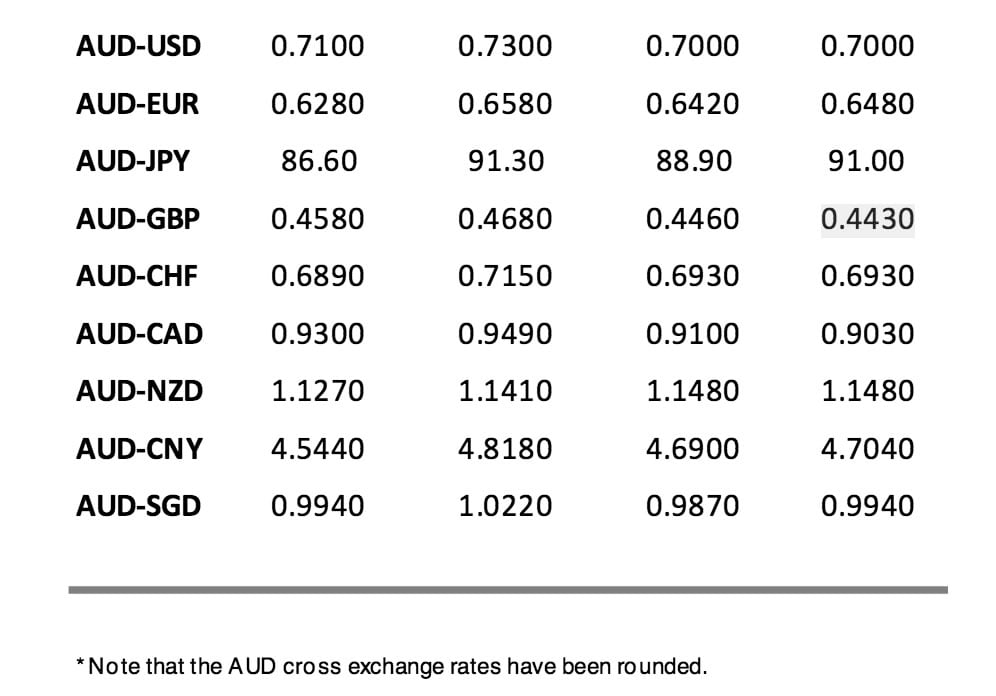Click the 1.1270 AUD-NZD value
Viewport: 996px width, 696px height.
pyautogui.click(x=318, y=391)
